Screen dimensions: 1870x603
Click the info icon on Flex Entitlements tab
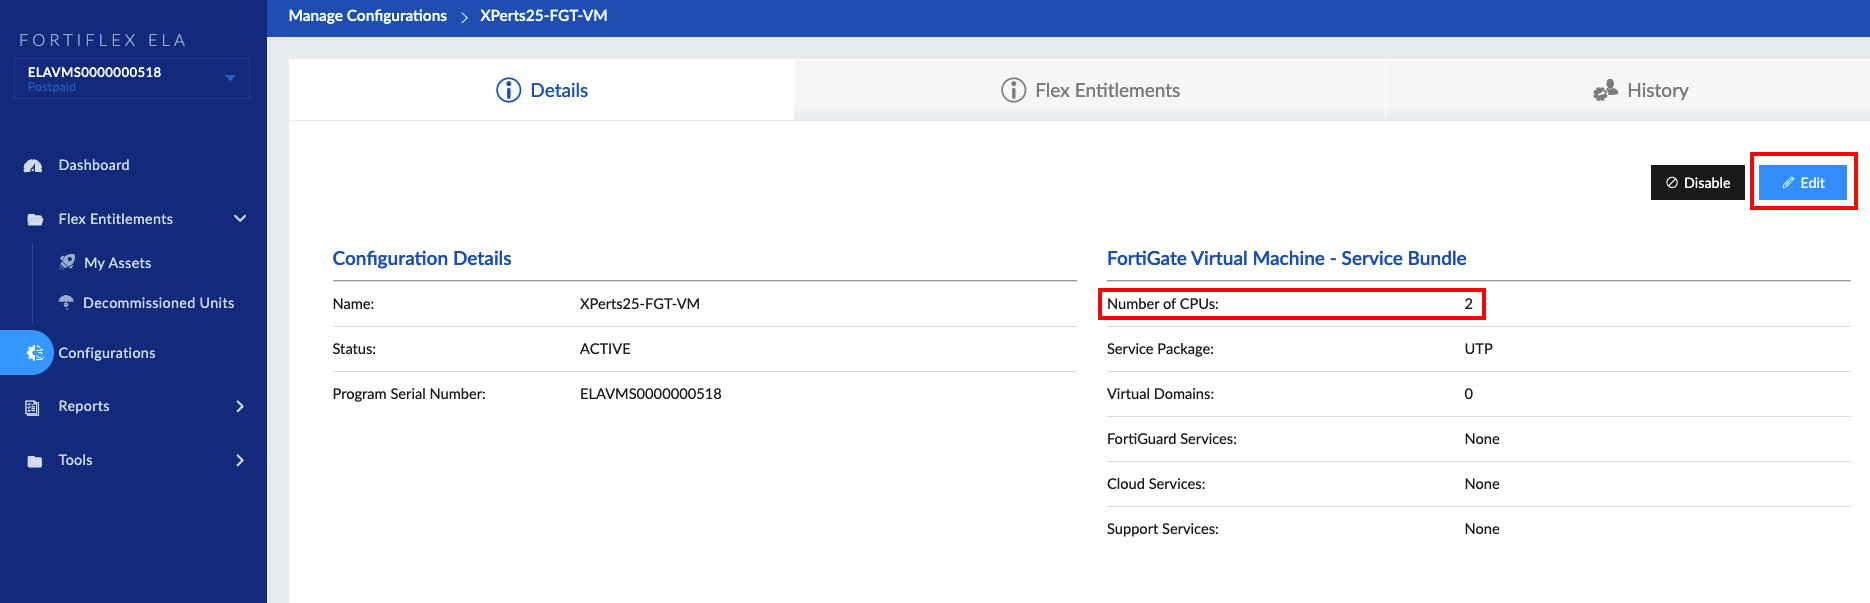pos(1013,90)
